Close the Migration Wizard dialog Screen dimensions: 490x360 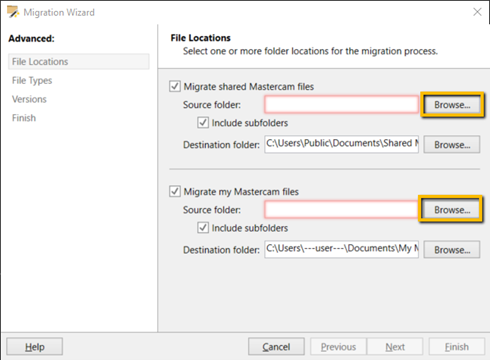click(x=477, y=12)
